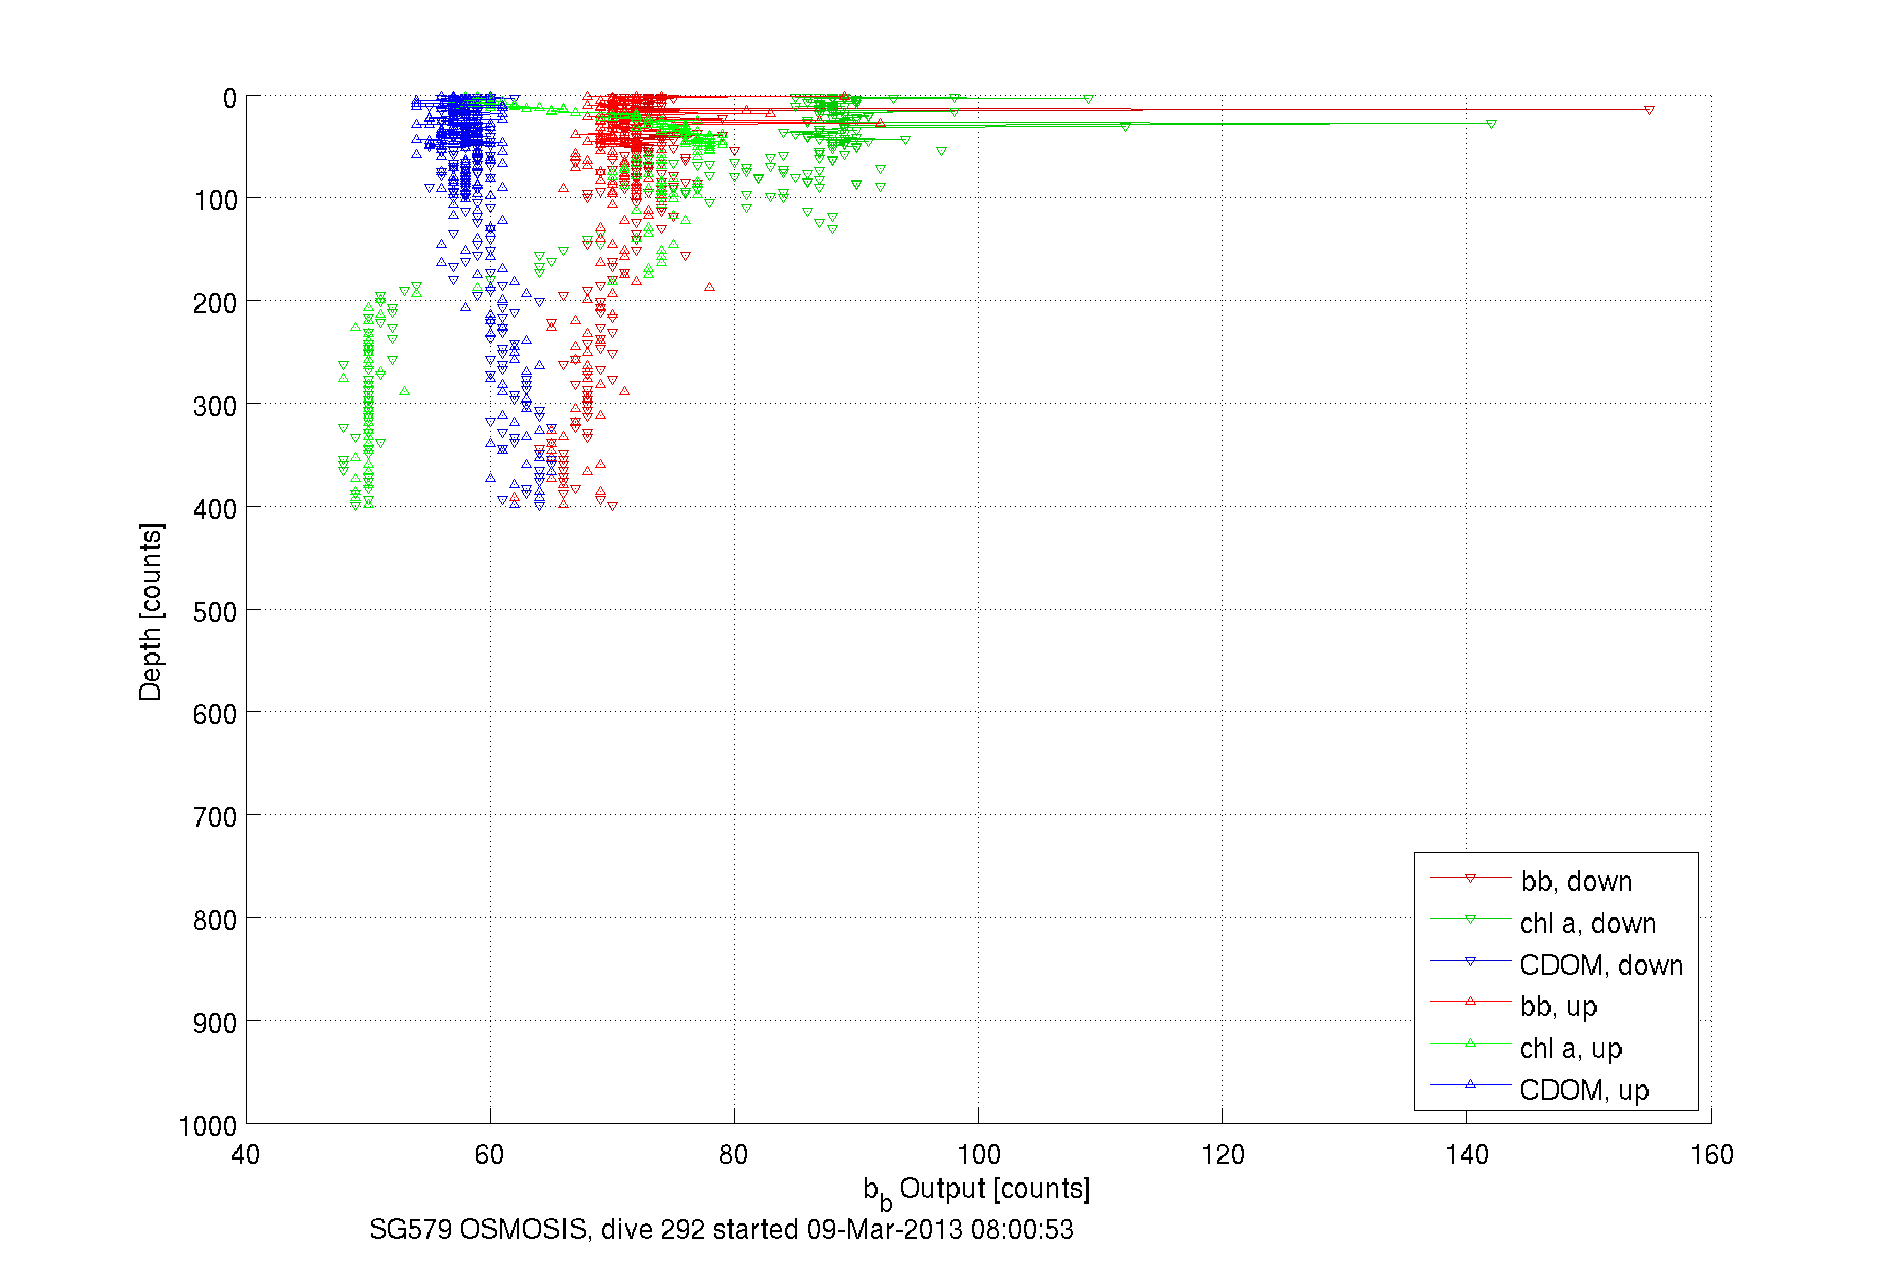Click the x-axis tick label 80
The height and width of the screenshot is (1262, 1891).
pyautogui.click(x=733, y=1155)
